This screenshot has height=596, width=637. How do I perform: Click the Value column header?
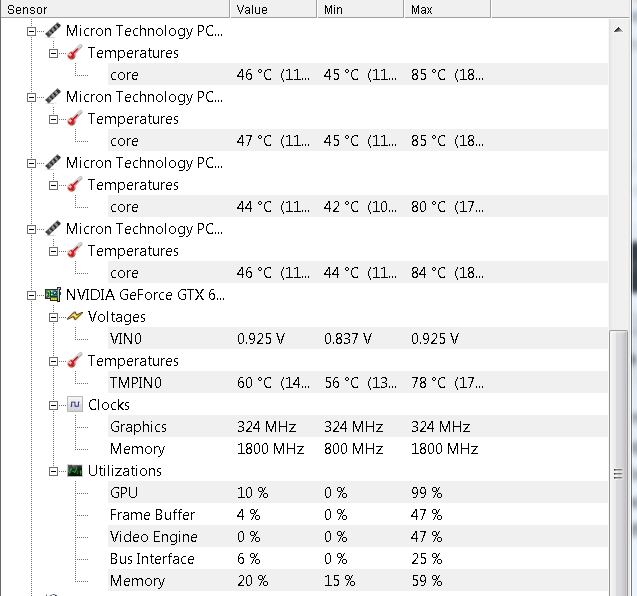[273, 9]
